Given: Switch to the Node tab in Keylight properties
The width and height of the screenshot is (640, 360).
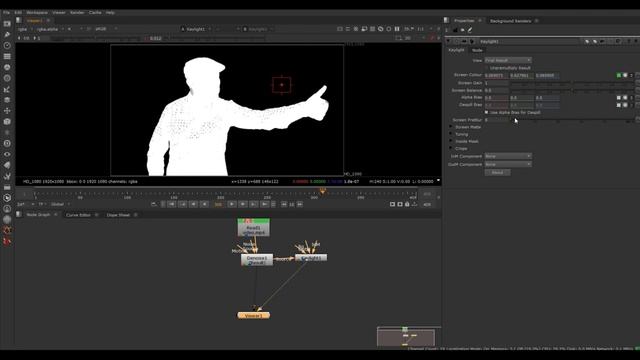Looking at the screenshot, I should tap(477, 50).
